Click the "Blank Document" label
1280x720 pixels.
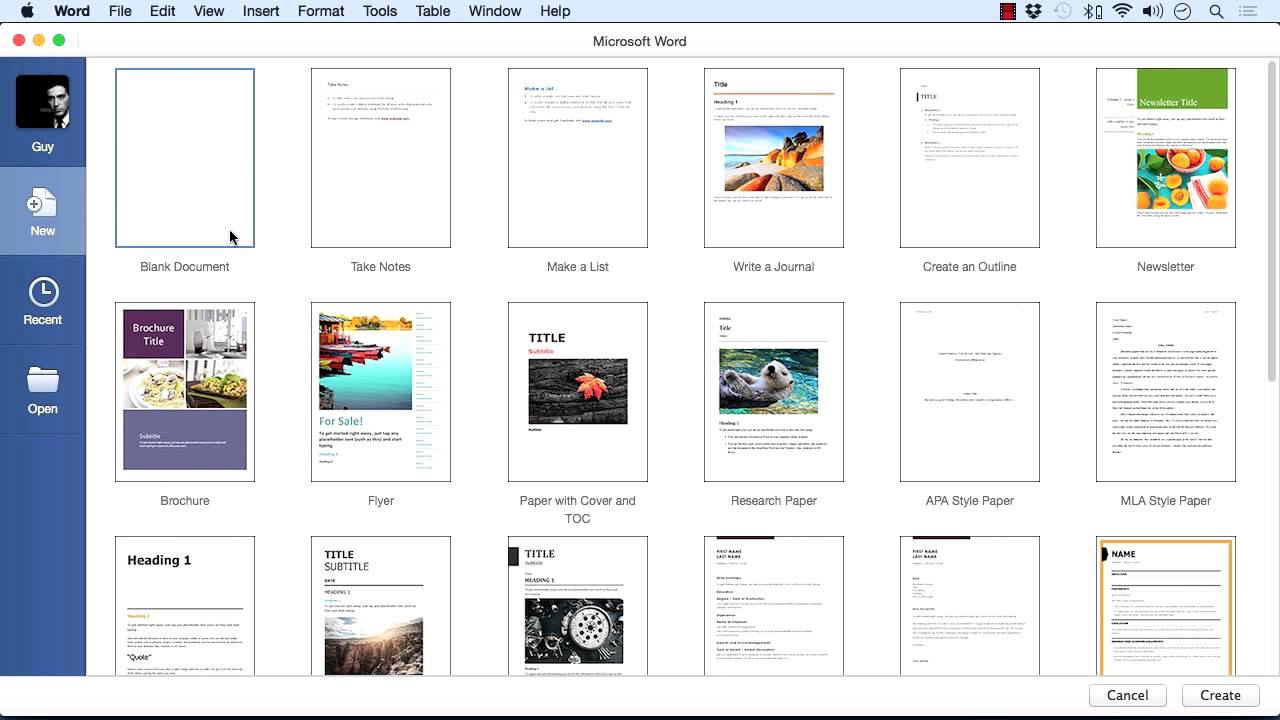click(x=185, y=267)
